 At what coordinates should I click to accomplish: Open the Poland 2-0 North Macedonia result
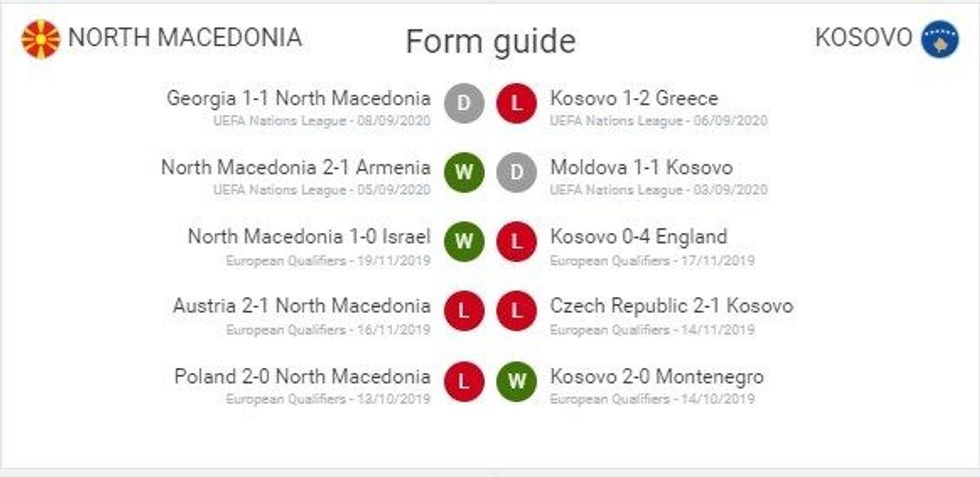click(x=302, y=377)
